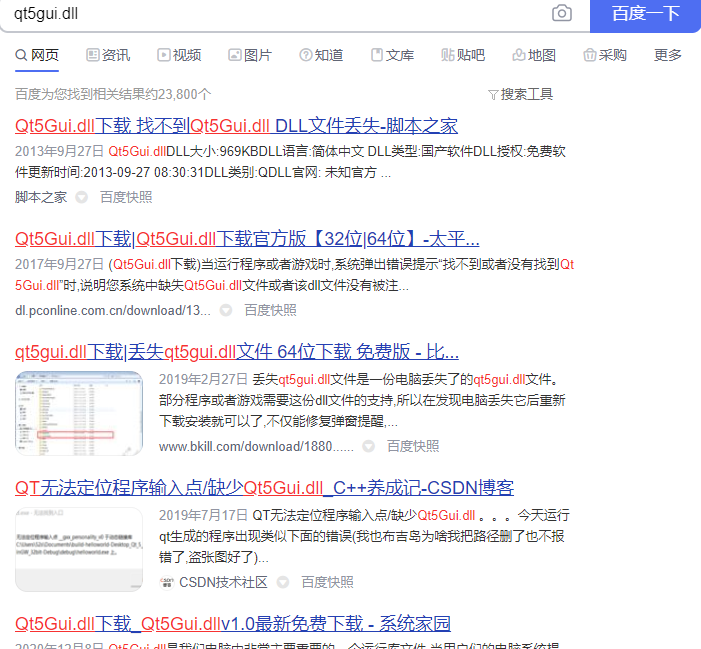The width and height of the screenshot is (701, 649).
Task: Select the 图片 tab
Action: [250, 55]
